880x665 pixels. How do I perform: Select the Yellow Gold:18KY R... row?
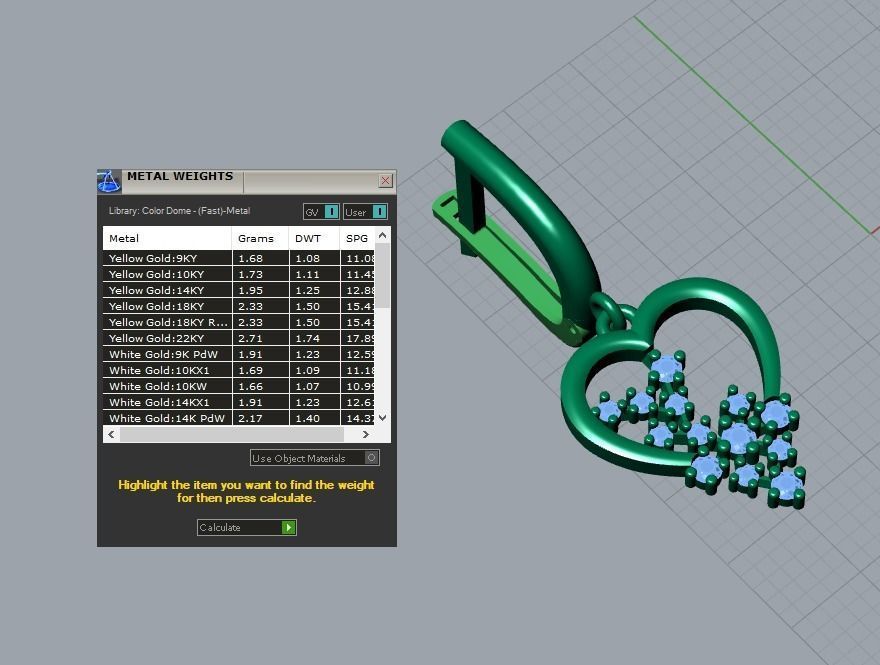click(x=239, y=322)
